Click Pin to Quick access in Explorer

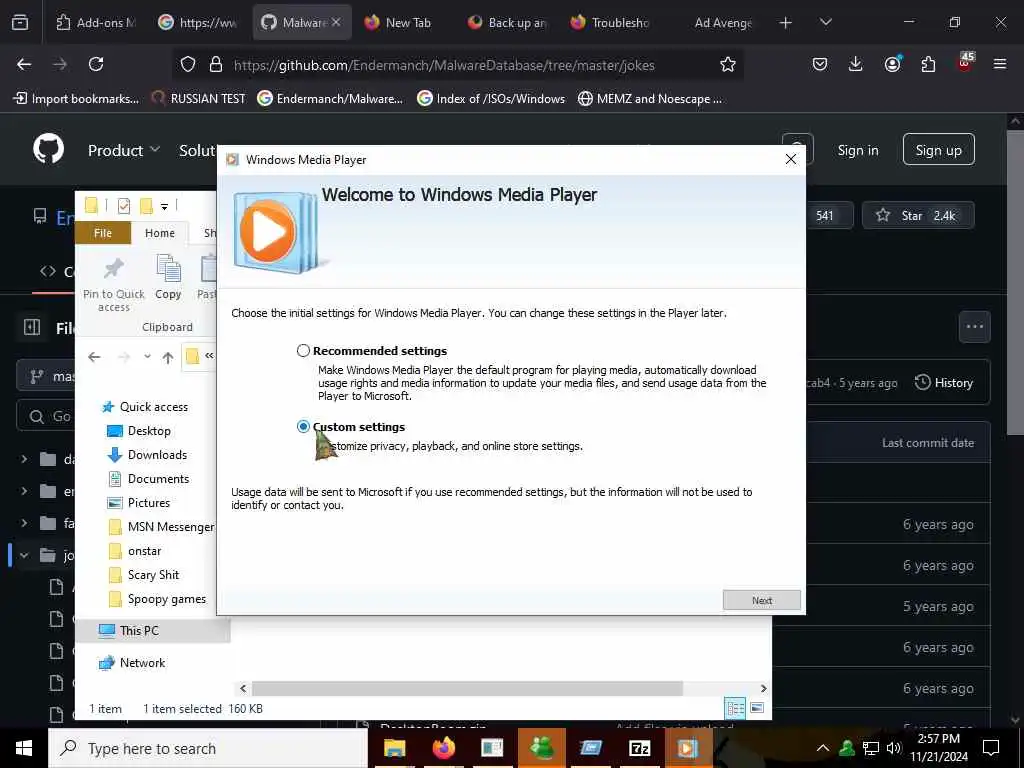click(x=114, y=285)
